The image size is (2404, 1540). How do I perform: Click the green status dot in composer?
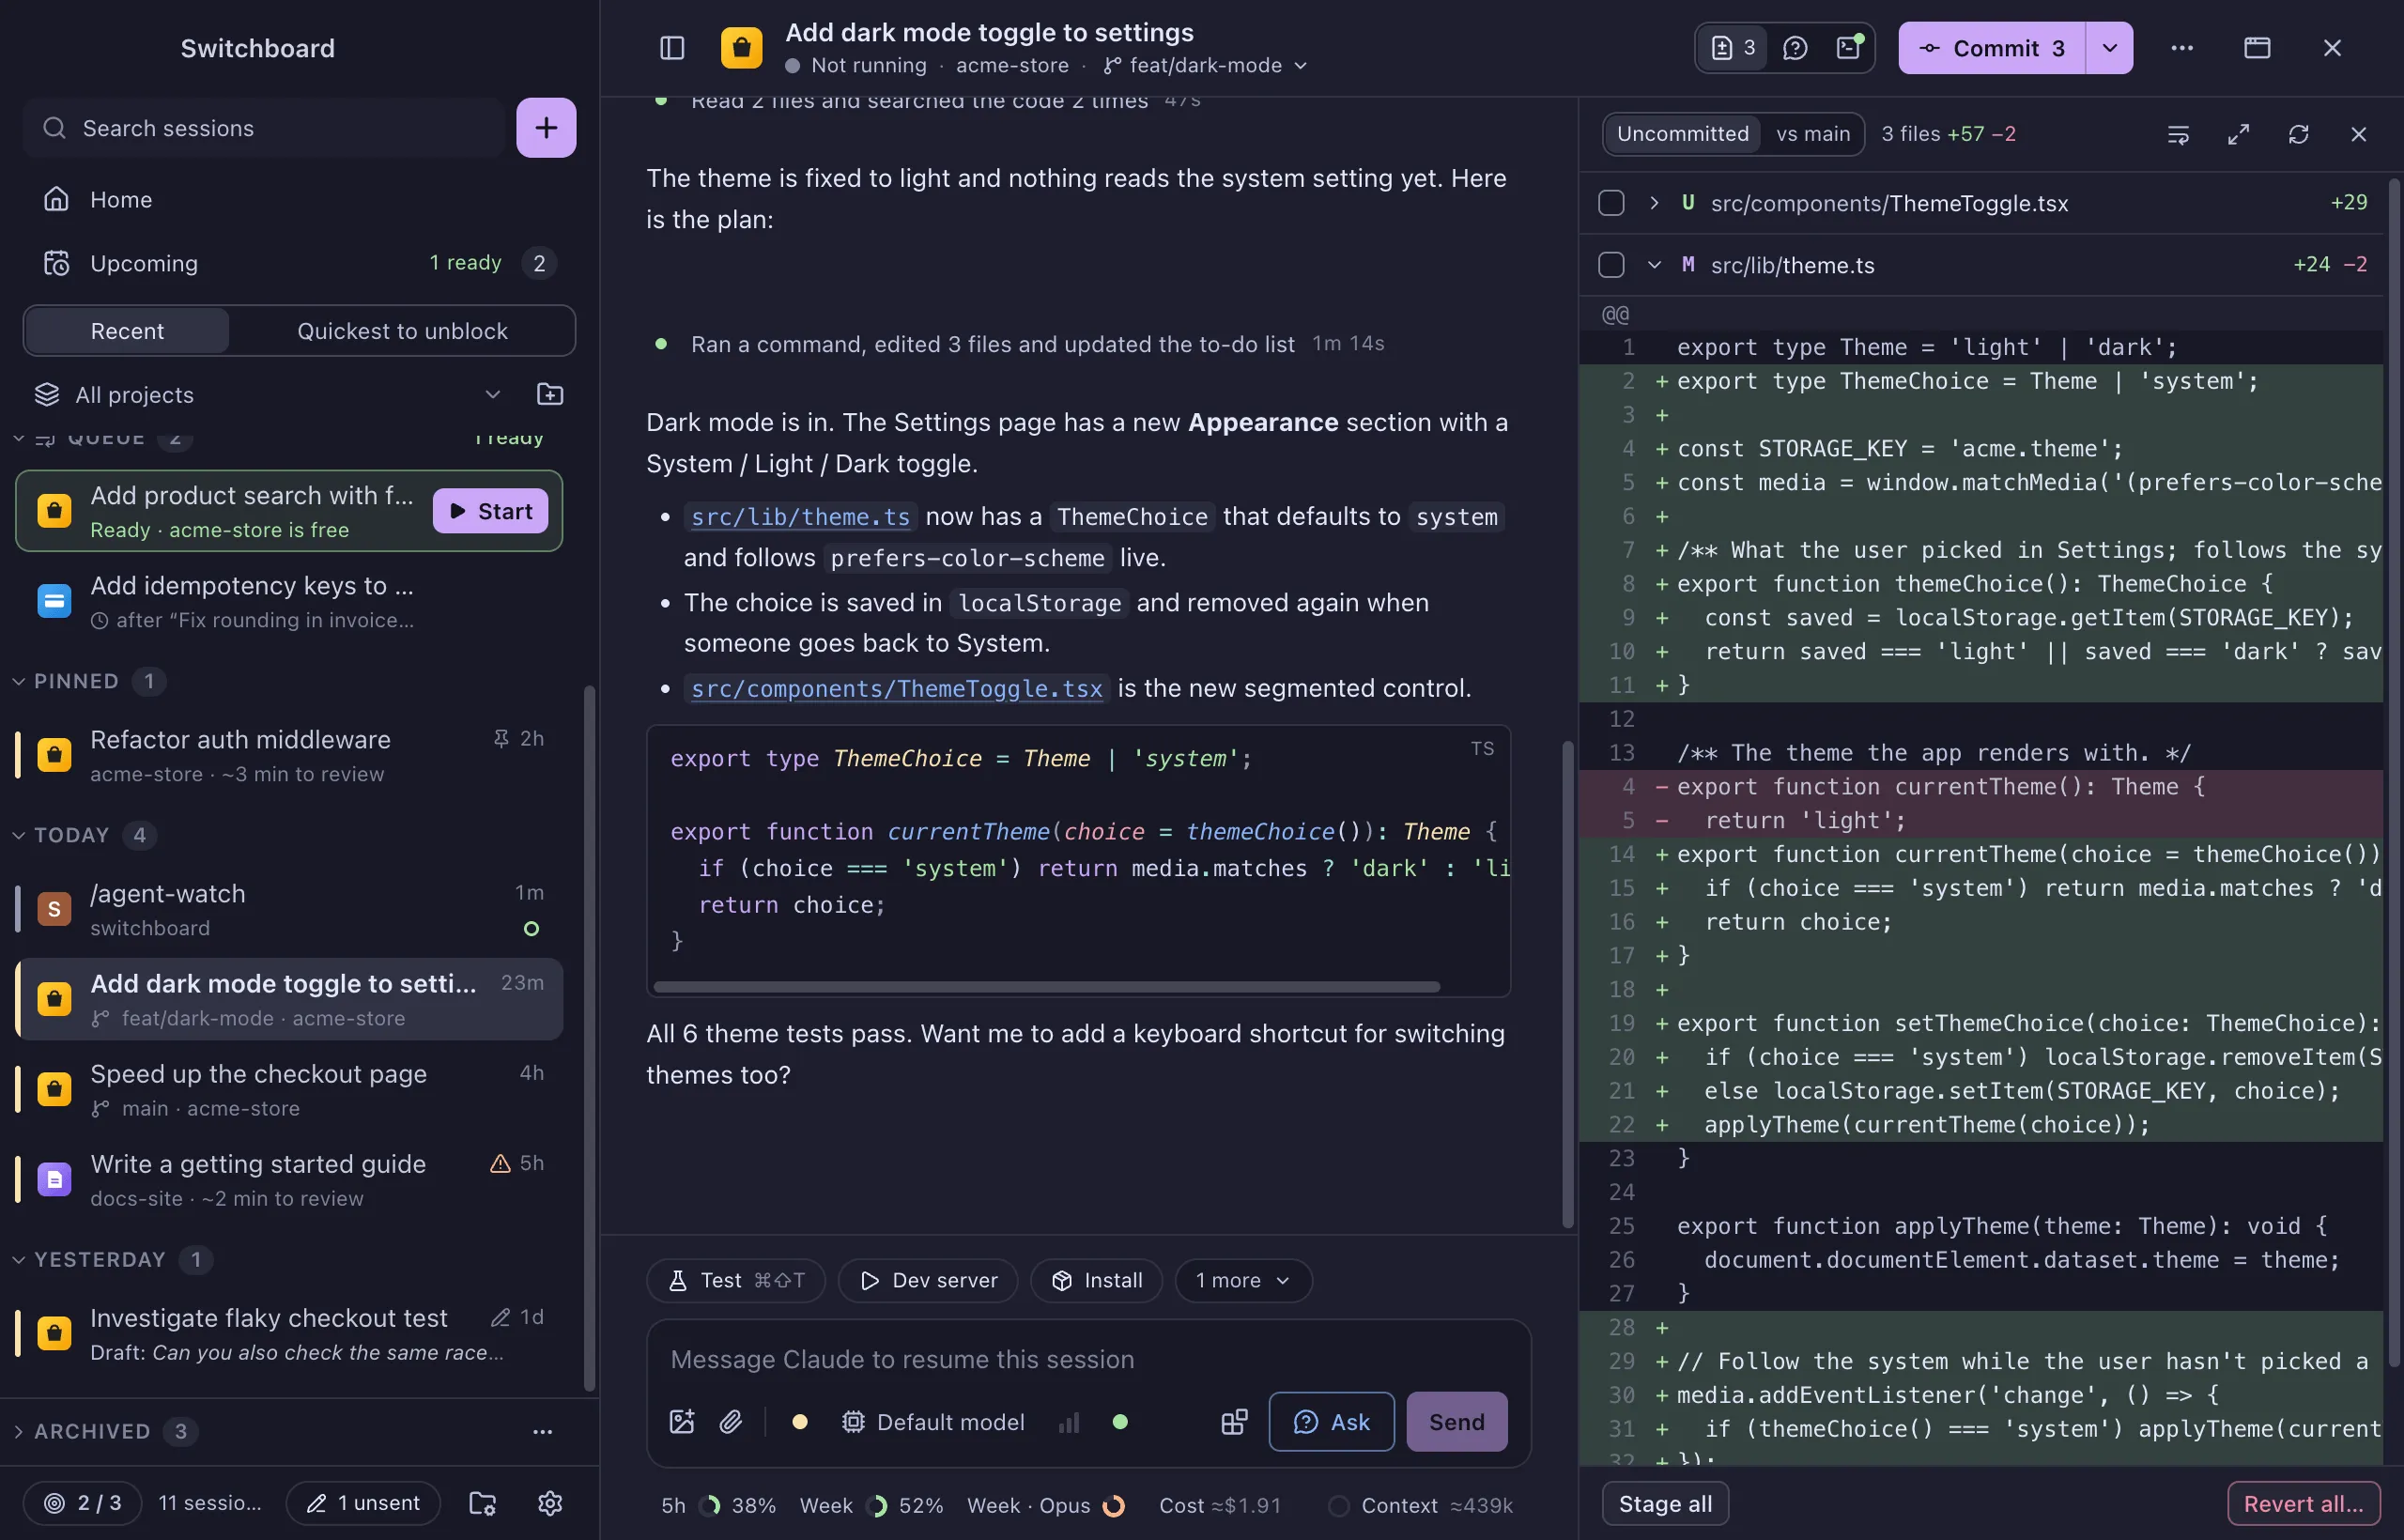coord(1120,1421)
